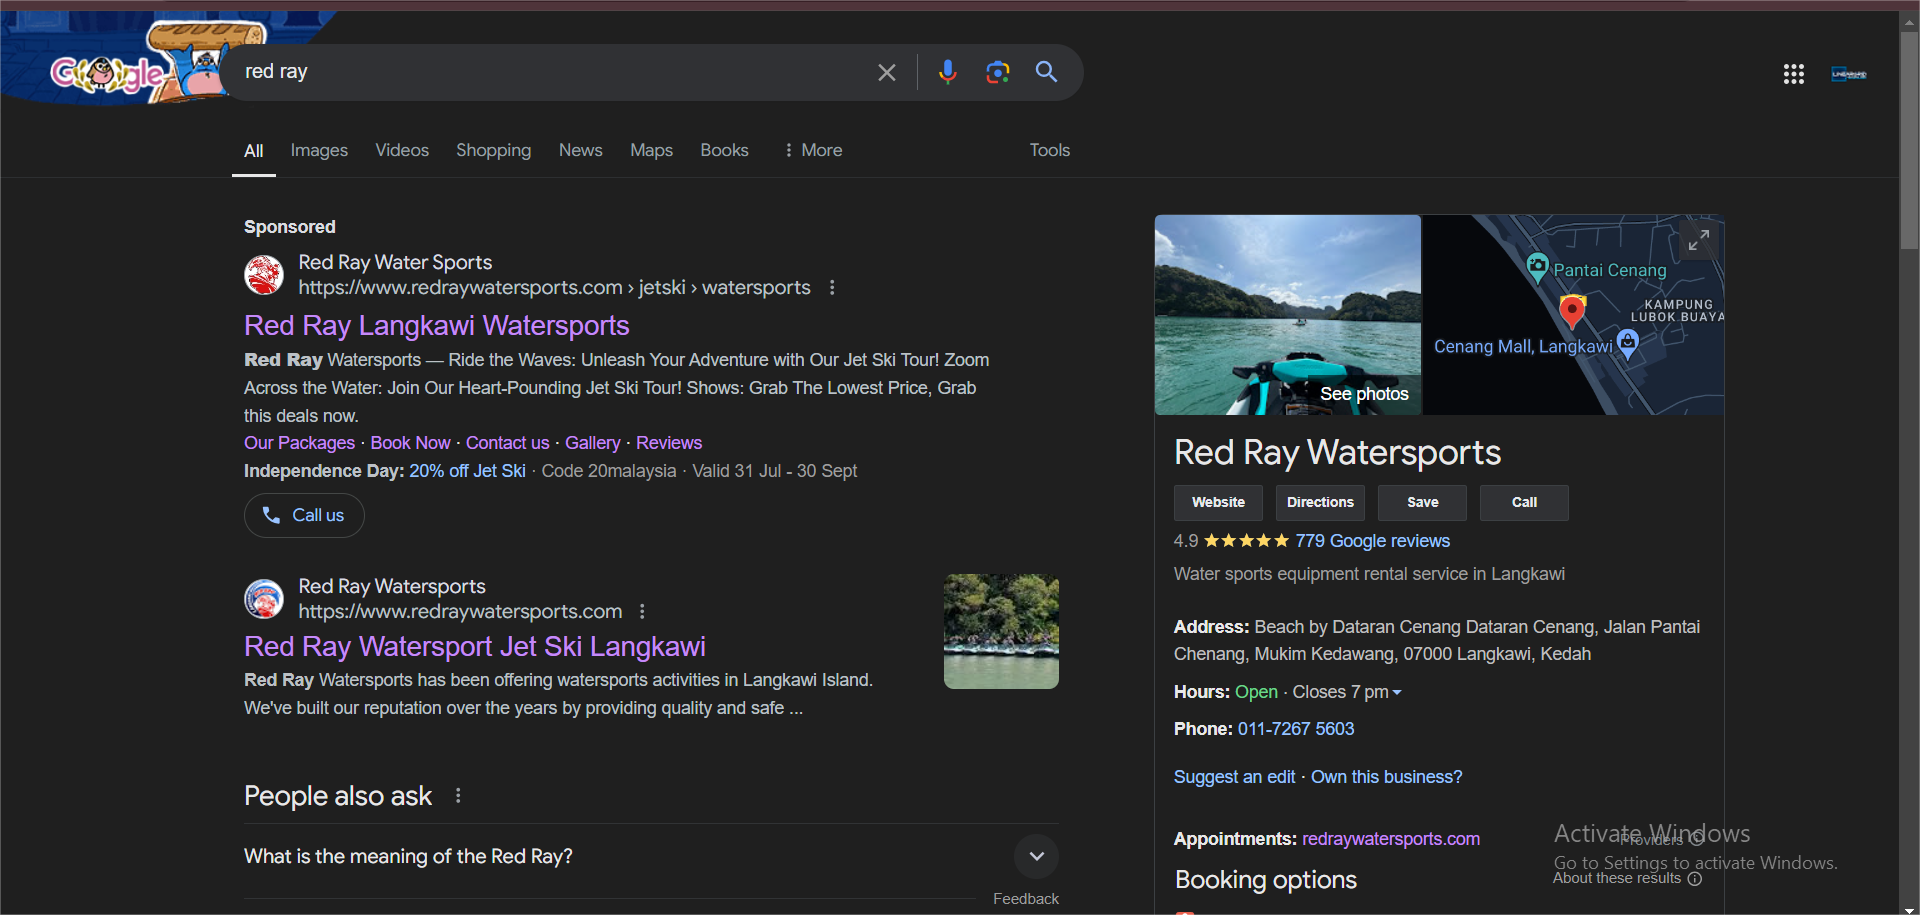Open the Contact us sitelink
Screen dimensions: 1920x915
(507, 443)
